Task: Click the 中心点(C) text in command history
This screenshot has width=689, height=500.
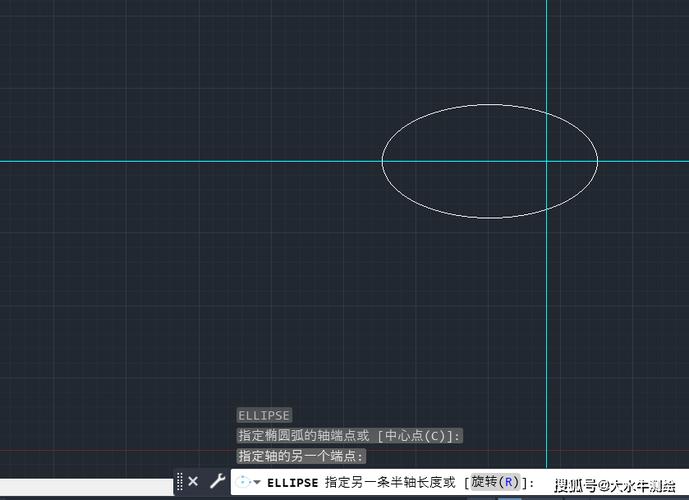Action: (422, 436)
